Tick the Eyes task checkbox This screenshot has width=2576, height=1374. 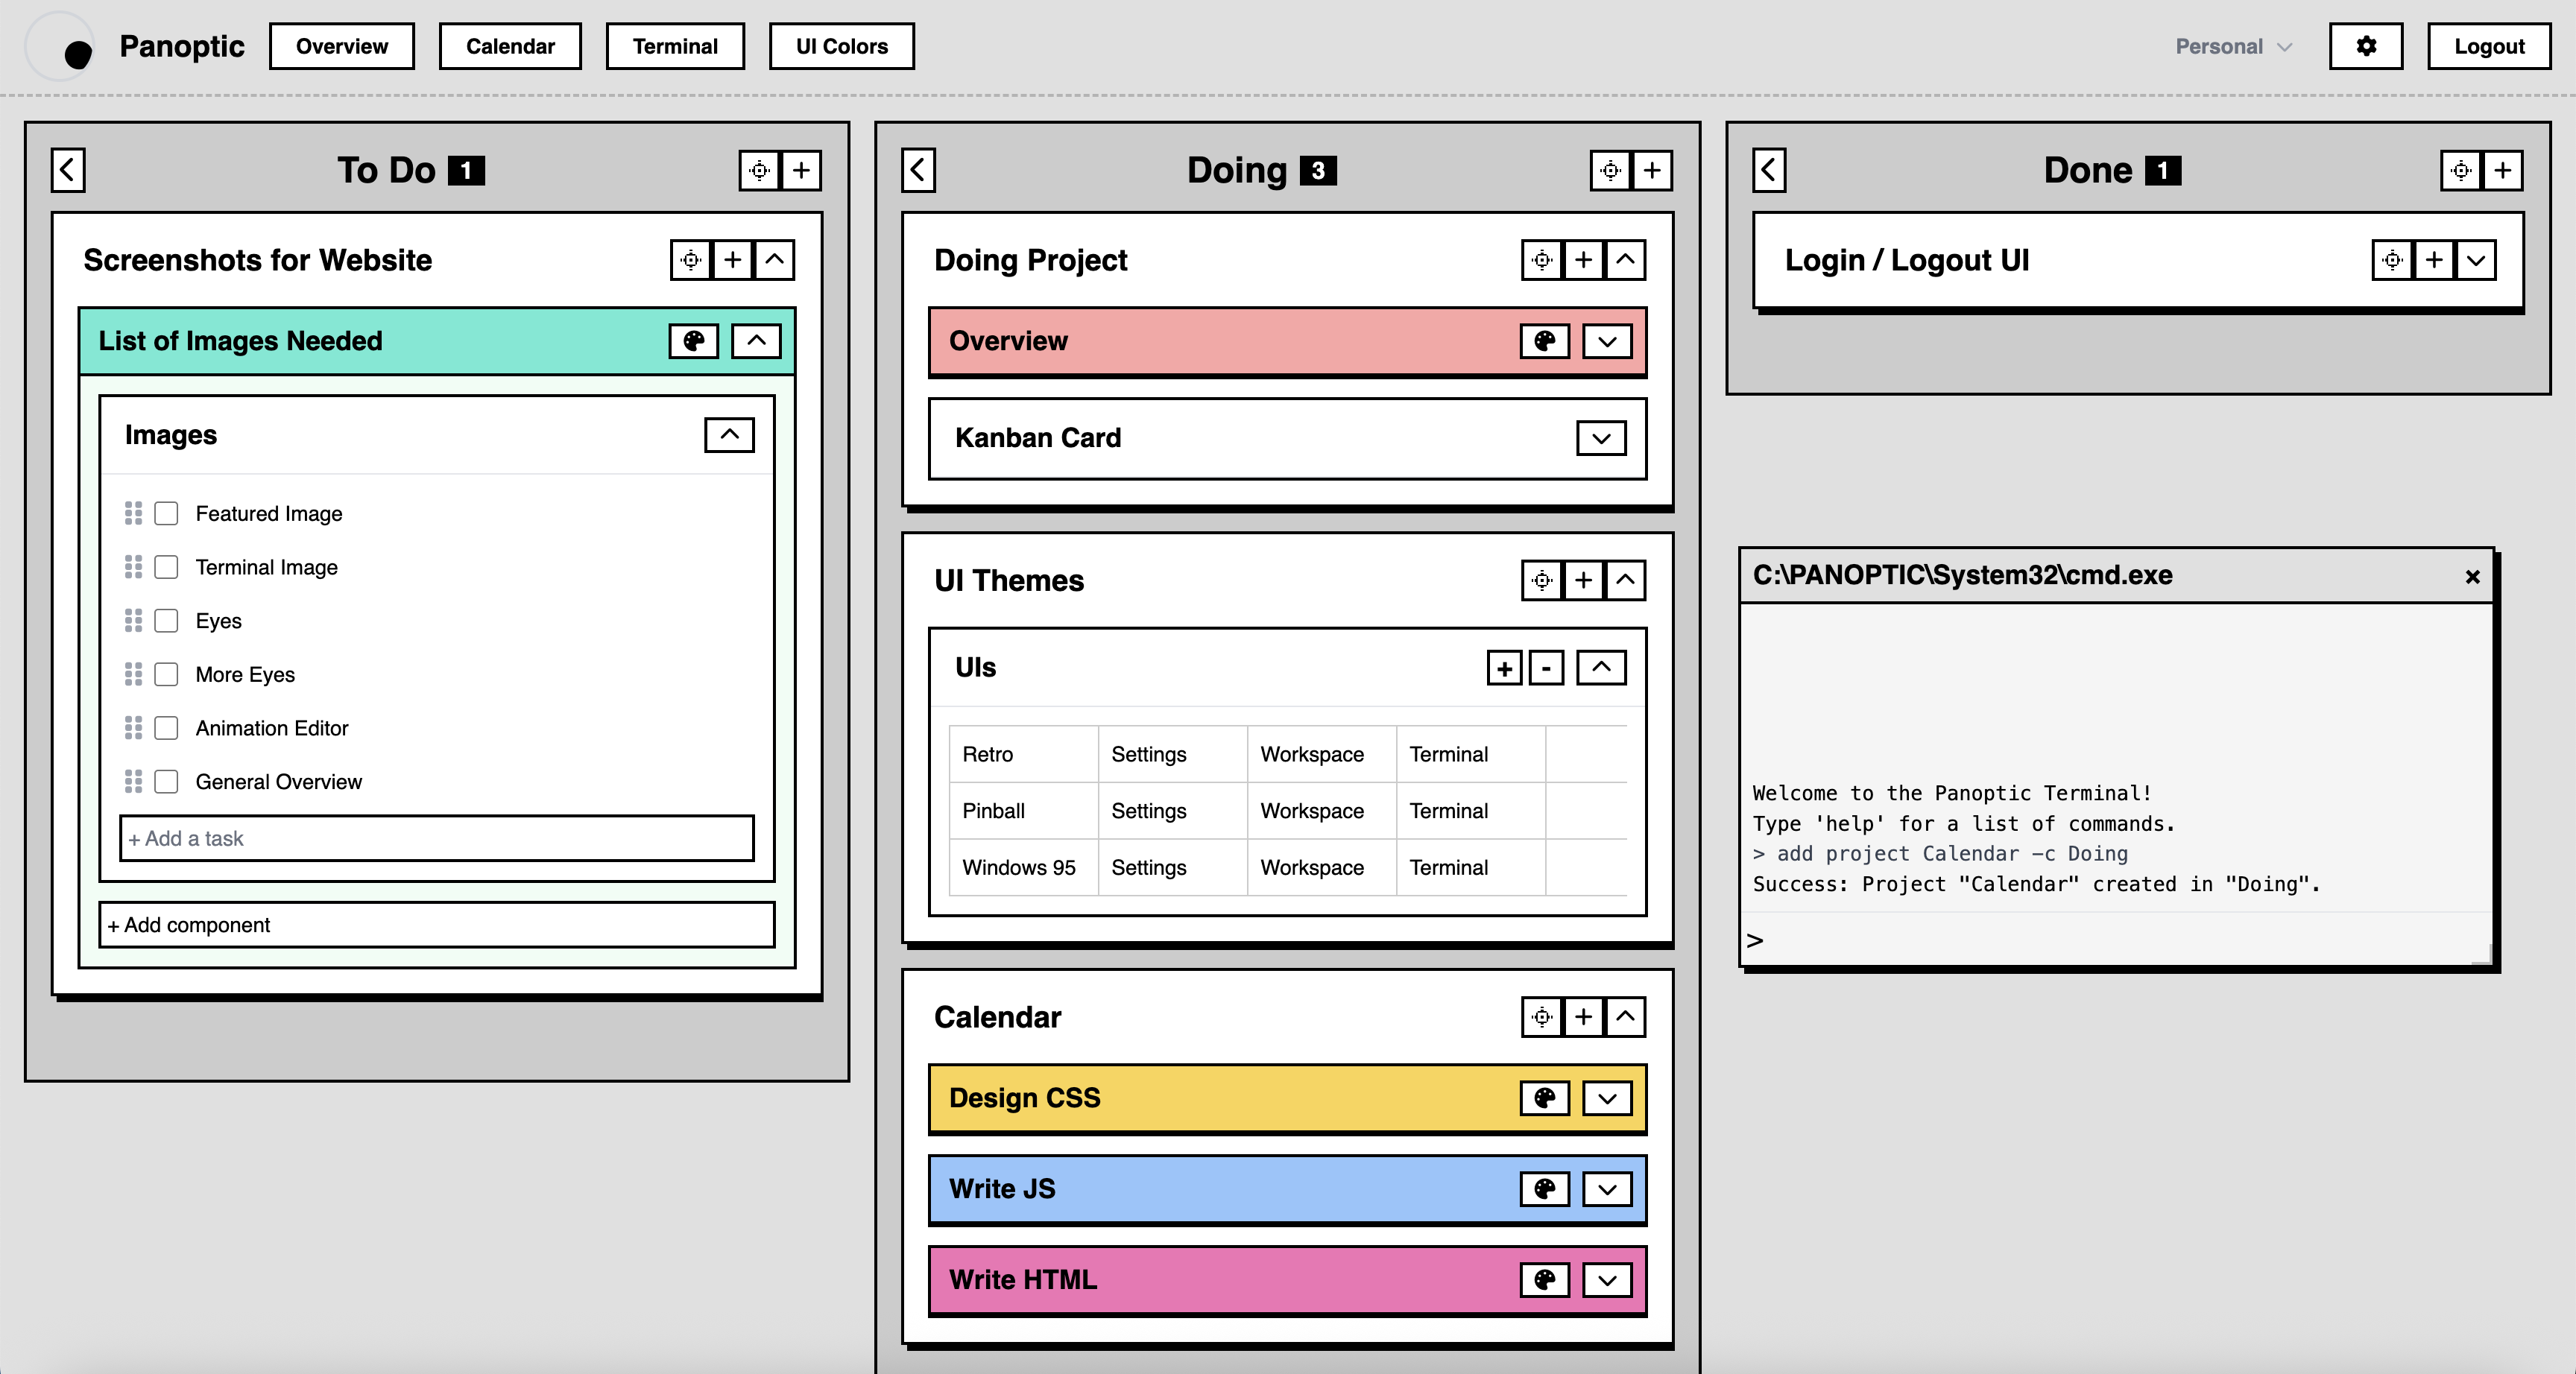pyautogui.click(x=167, y=621)
